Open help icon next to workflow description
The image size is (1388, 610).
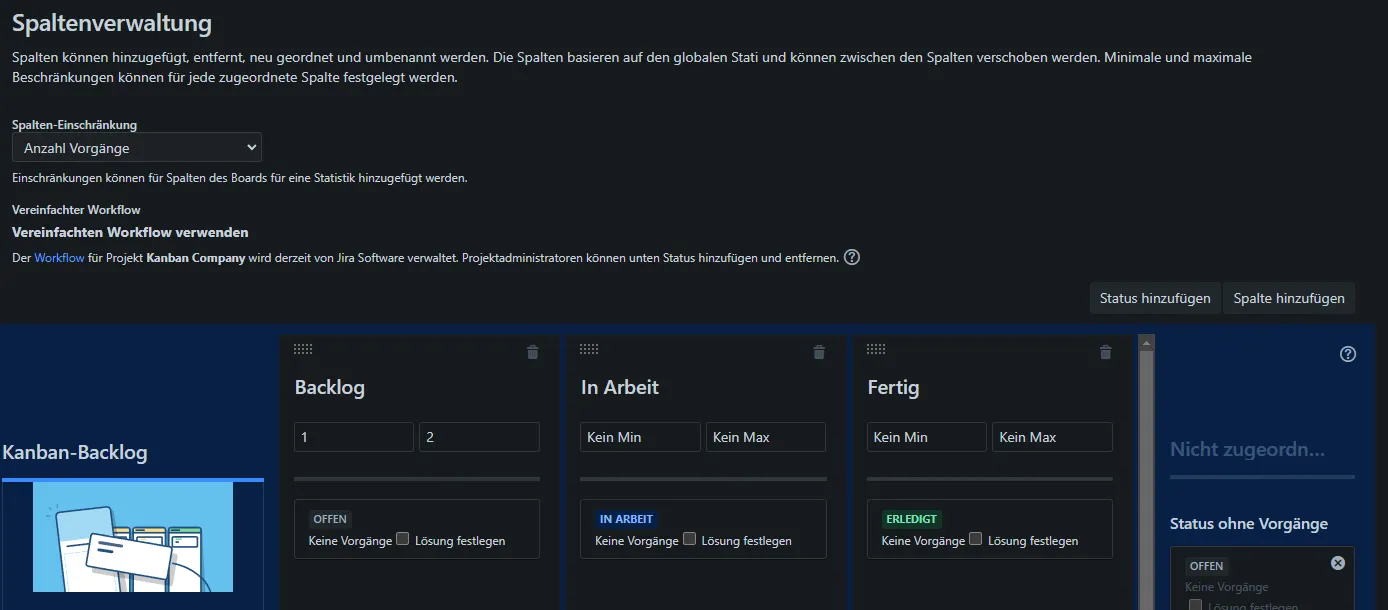point(852,257)
